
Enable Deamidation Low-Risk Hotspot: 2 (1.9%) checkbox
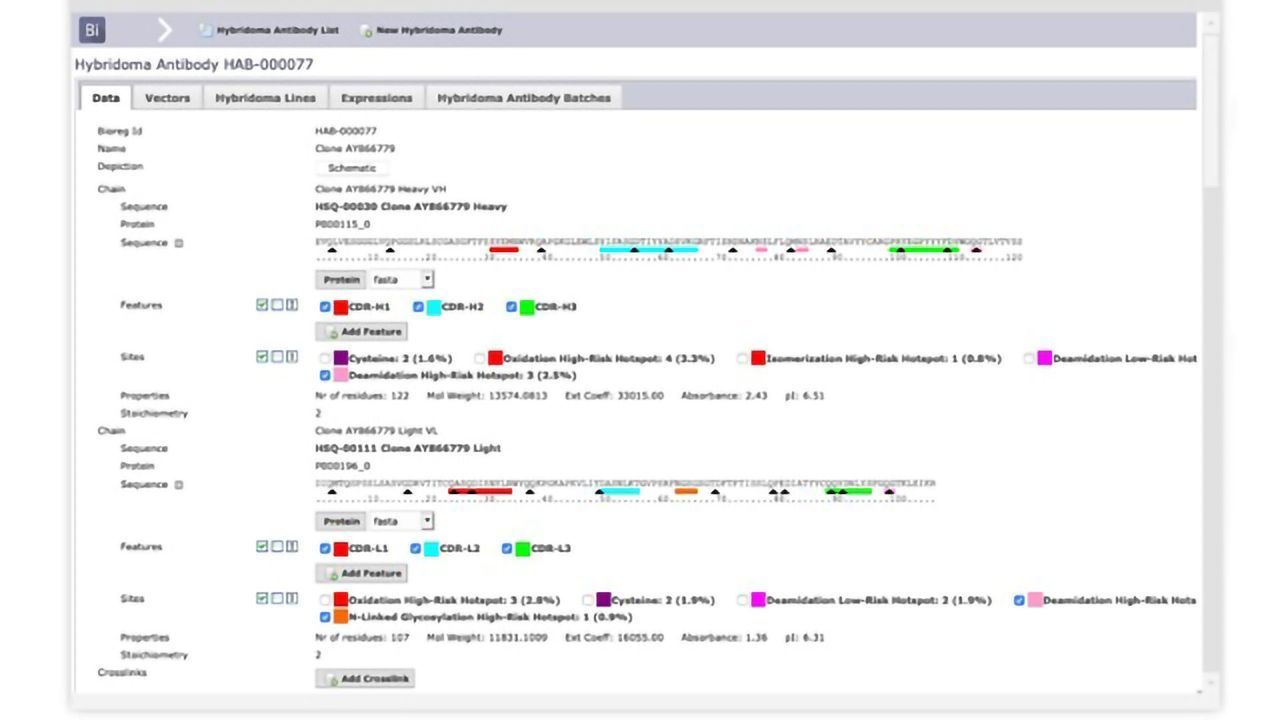pyautogui.click(x=743, y=600)
